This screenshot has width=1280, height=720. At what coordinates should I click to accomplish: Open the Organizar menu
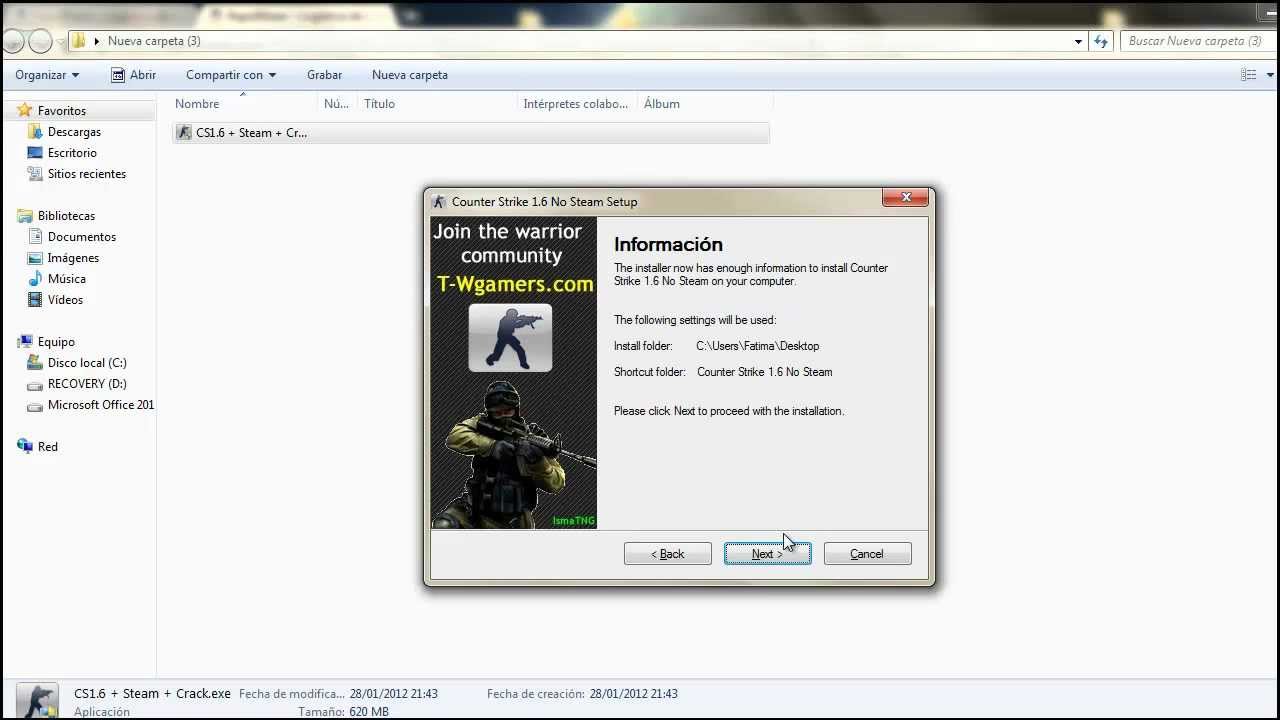pos(47,75)
